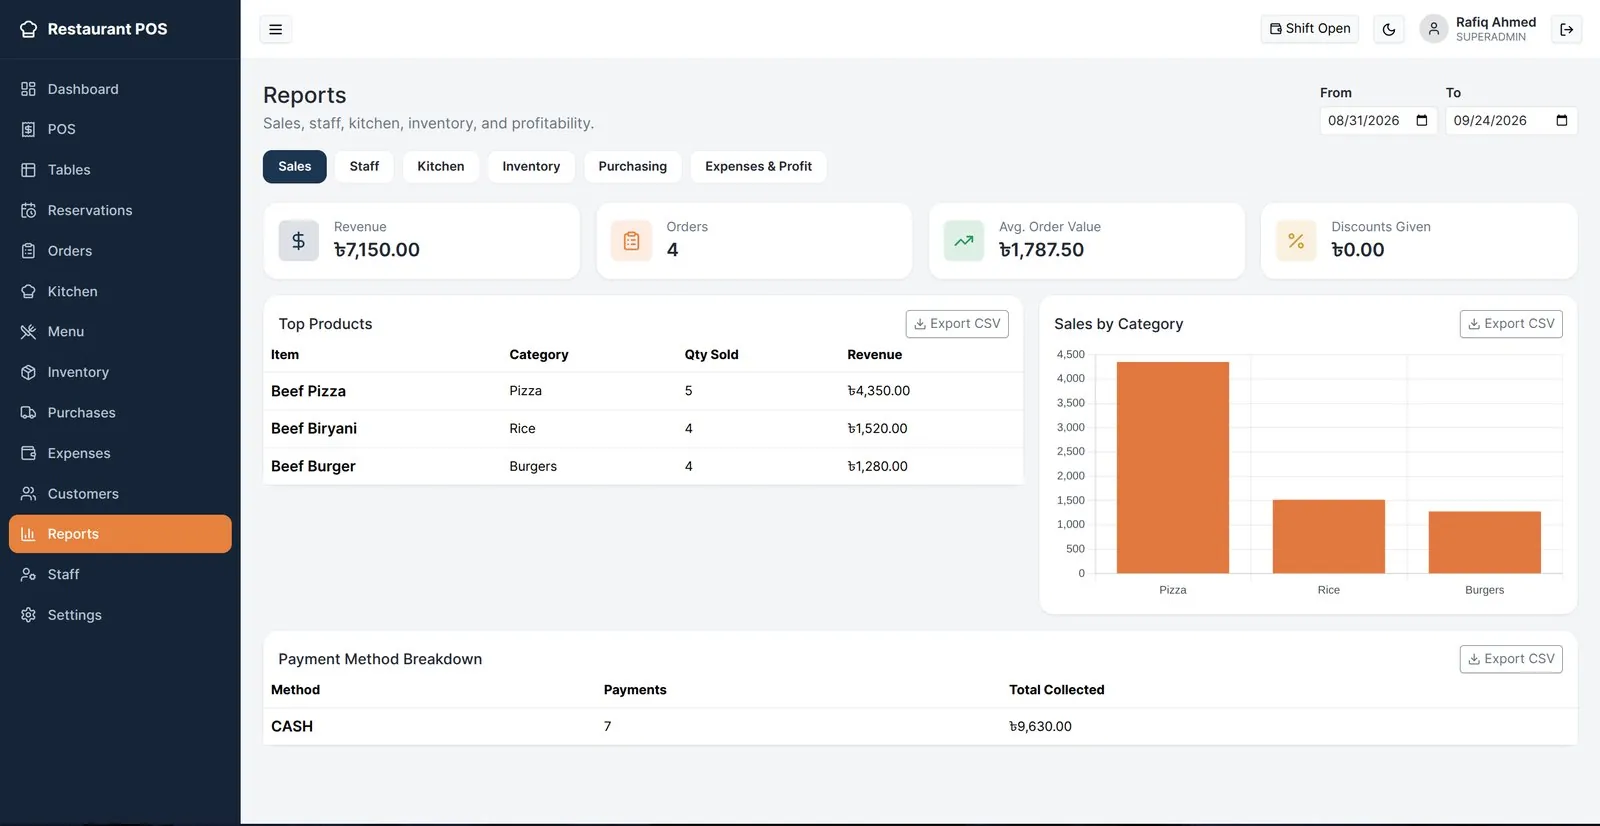Click the Burgers bar in chart
Screen dimensions: 1600x826
[x=1485, y=542]
